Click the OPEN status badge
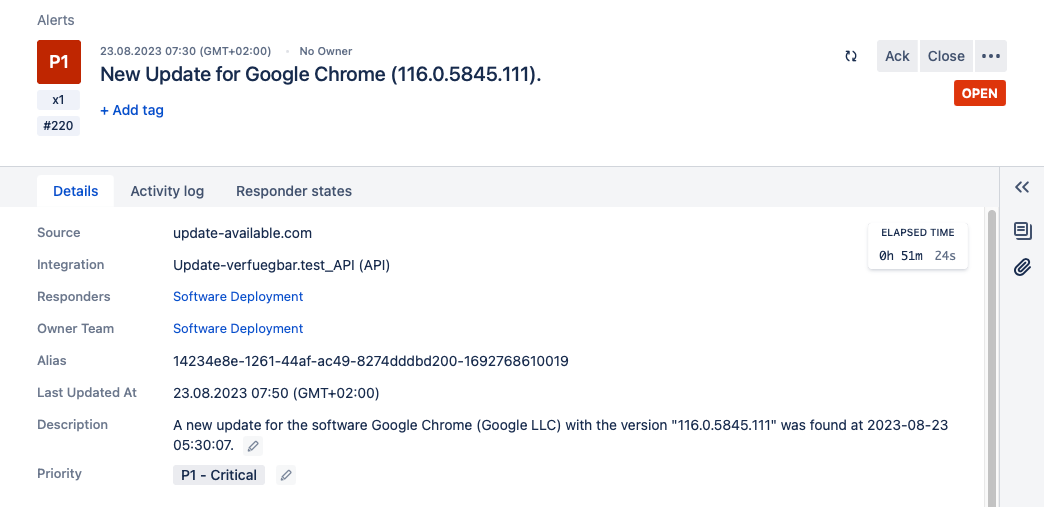 (x=979, y=93)
